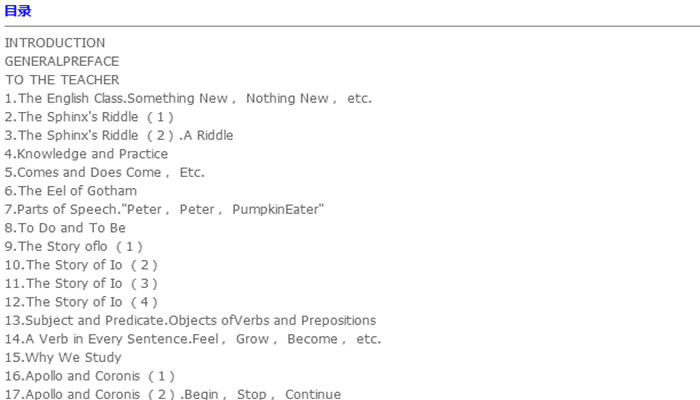Click chapter 13 Subject and Predicate
Viewport: 700px width, 400px height.
(190, 320)
